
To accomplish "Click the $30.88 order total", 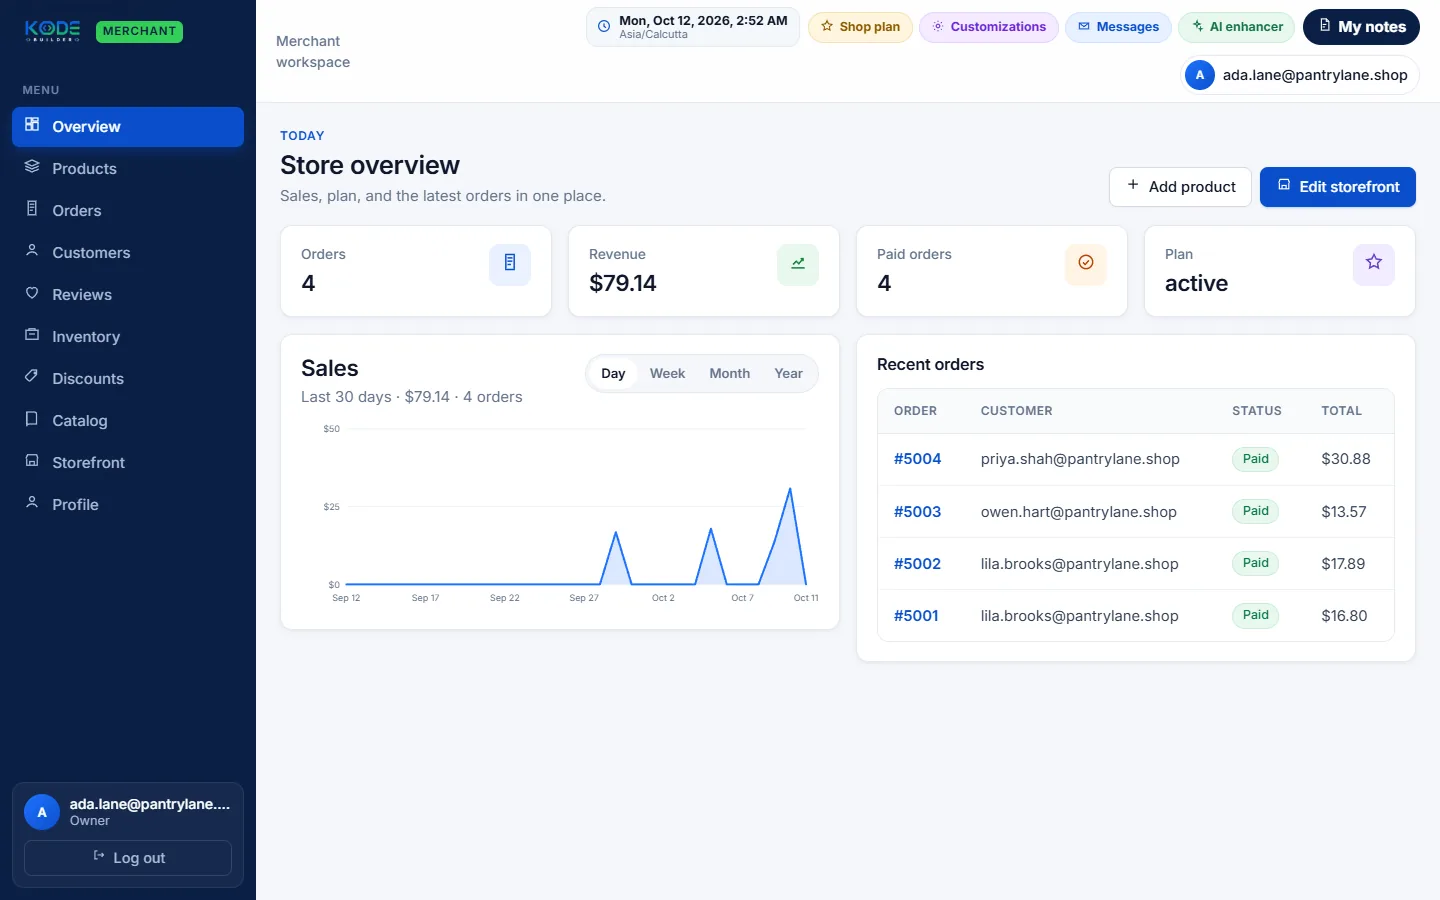I will 1346,459.
